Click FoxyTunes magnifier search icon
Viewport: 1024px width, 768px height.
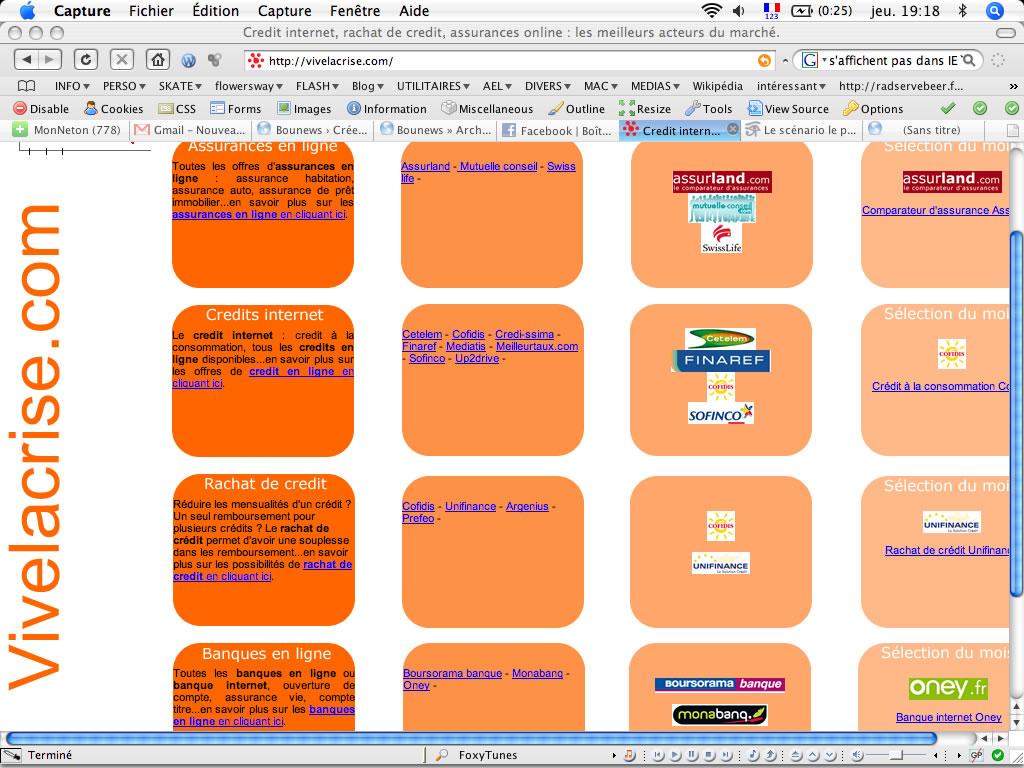tap(442, 755)
